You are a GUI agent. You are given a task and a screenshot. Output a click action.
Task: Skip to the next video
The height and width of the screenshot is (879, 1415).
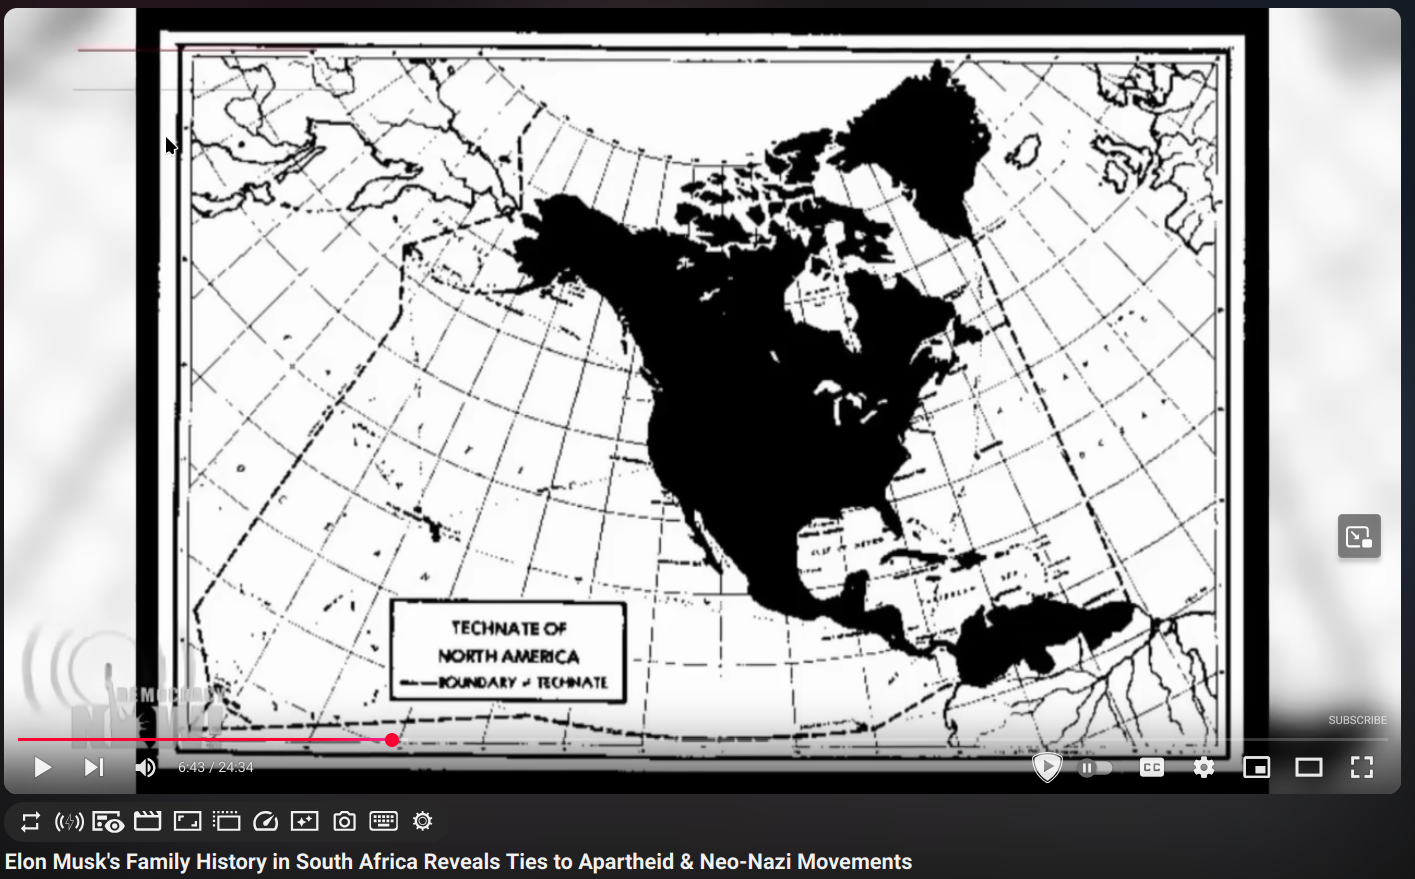[94, 767]
